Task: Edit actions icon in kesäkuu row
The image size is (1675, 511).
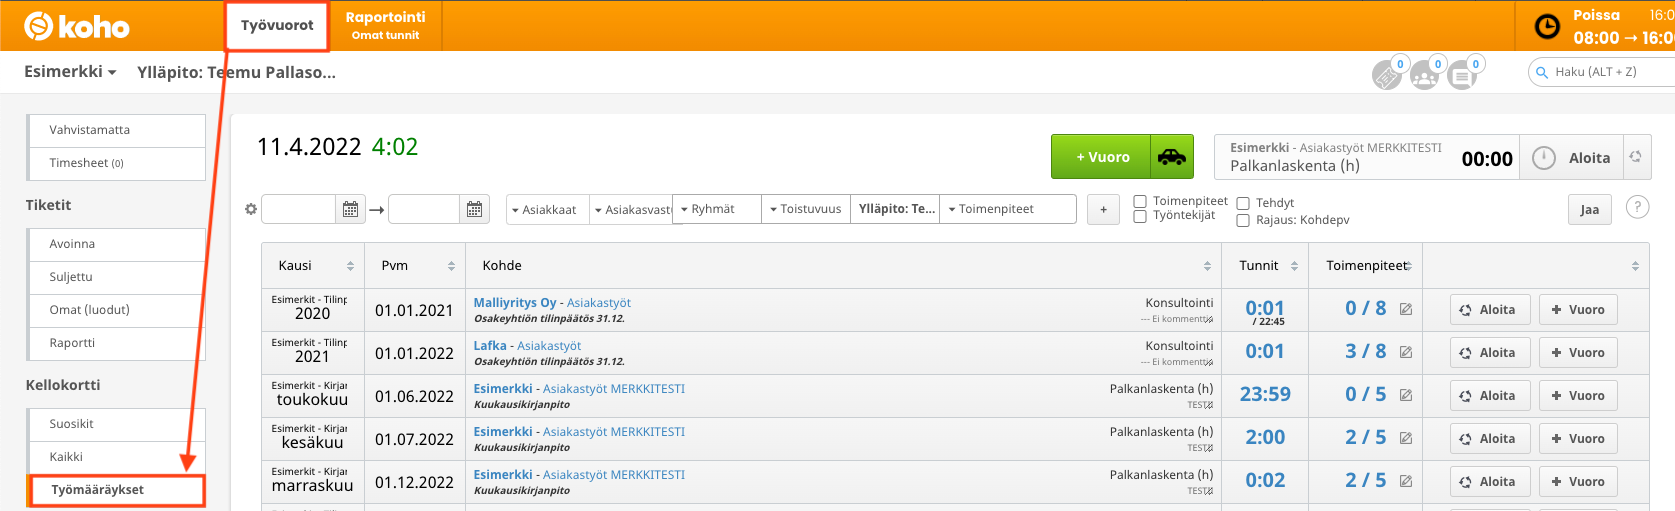Action: tap(1406, 438)
